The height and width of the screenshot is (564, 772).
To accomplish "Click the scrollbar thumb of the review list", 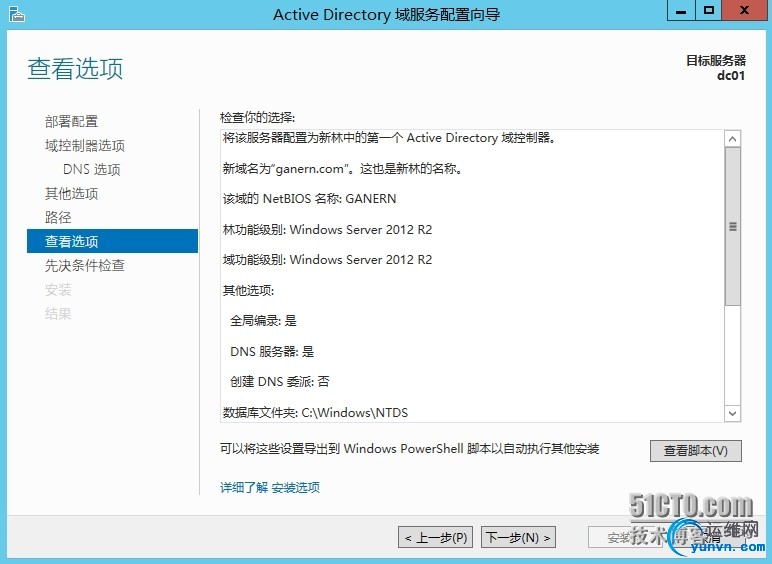I will [x=733, y=226].
